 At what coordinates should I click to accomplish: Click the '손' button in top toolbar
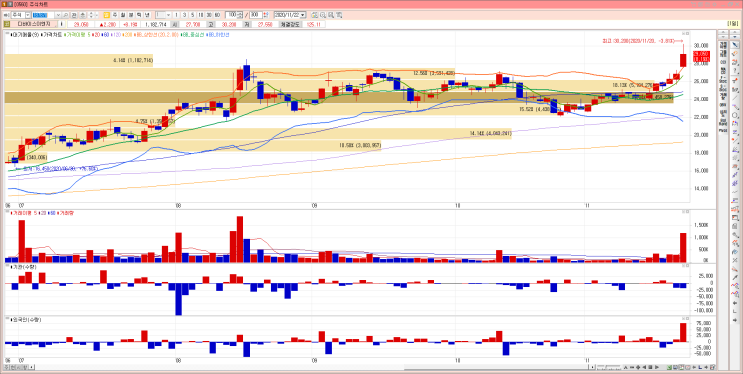coord(82,15)
